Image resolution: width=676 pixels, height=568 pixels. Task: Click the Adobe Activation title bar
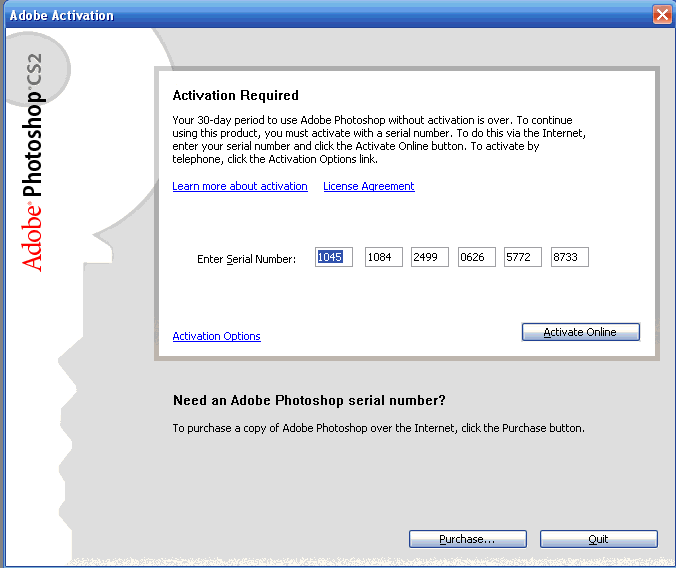point(300,15)
